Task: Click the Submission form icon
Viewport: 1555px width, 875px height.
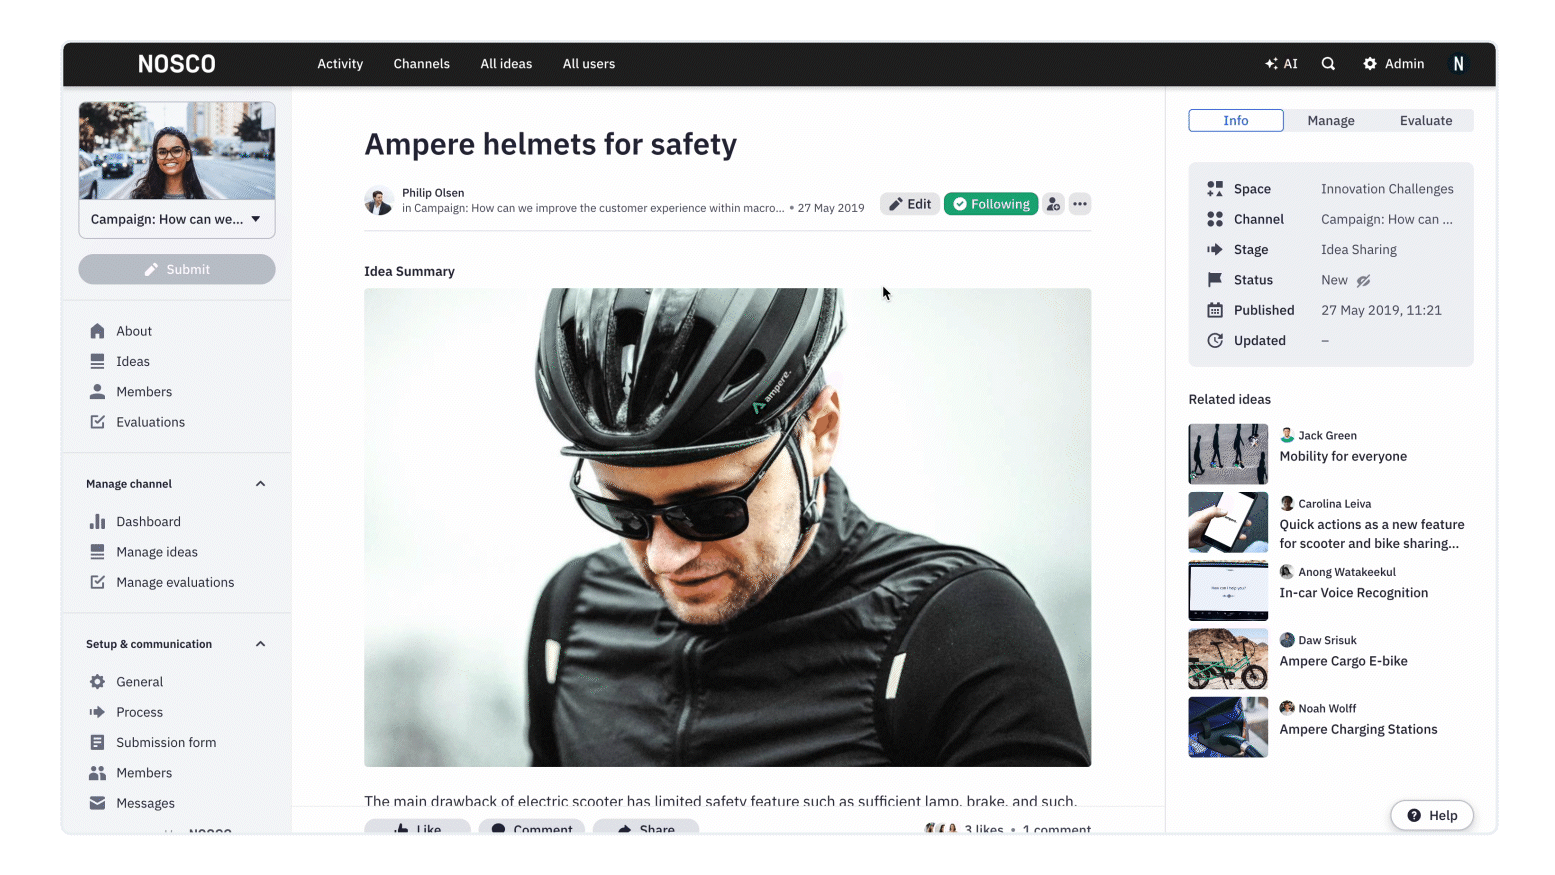Action: coord(97,743)
